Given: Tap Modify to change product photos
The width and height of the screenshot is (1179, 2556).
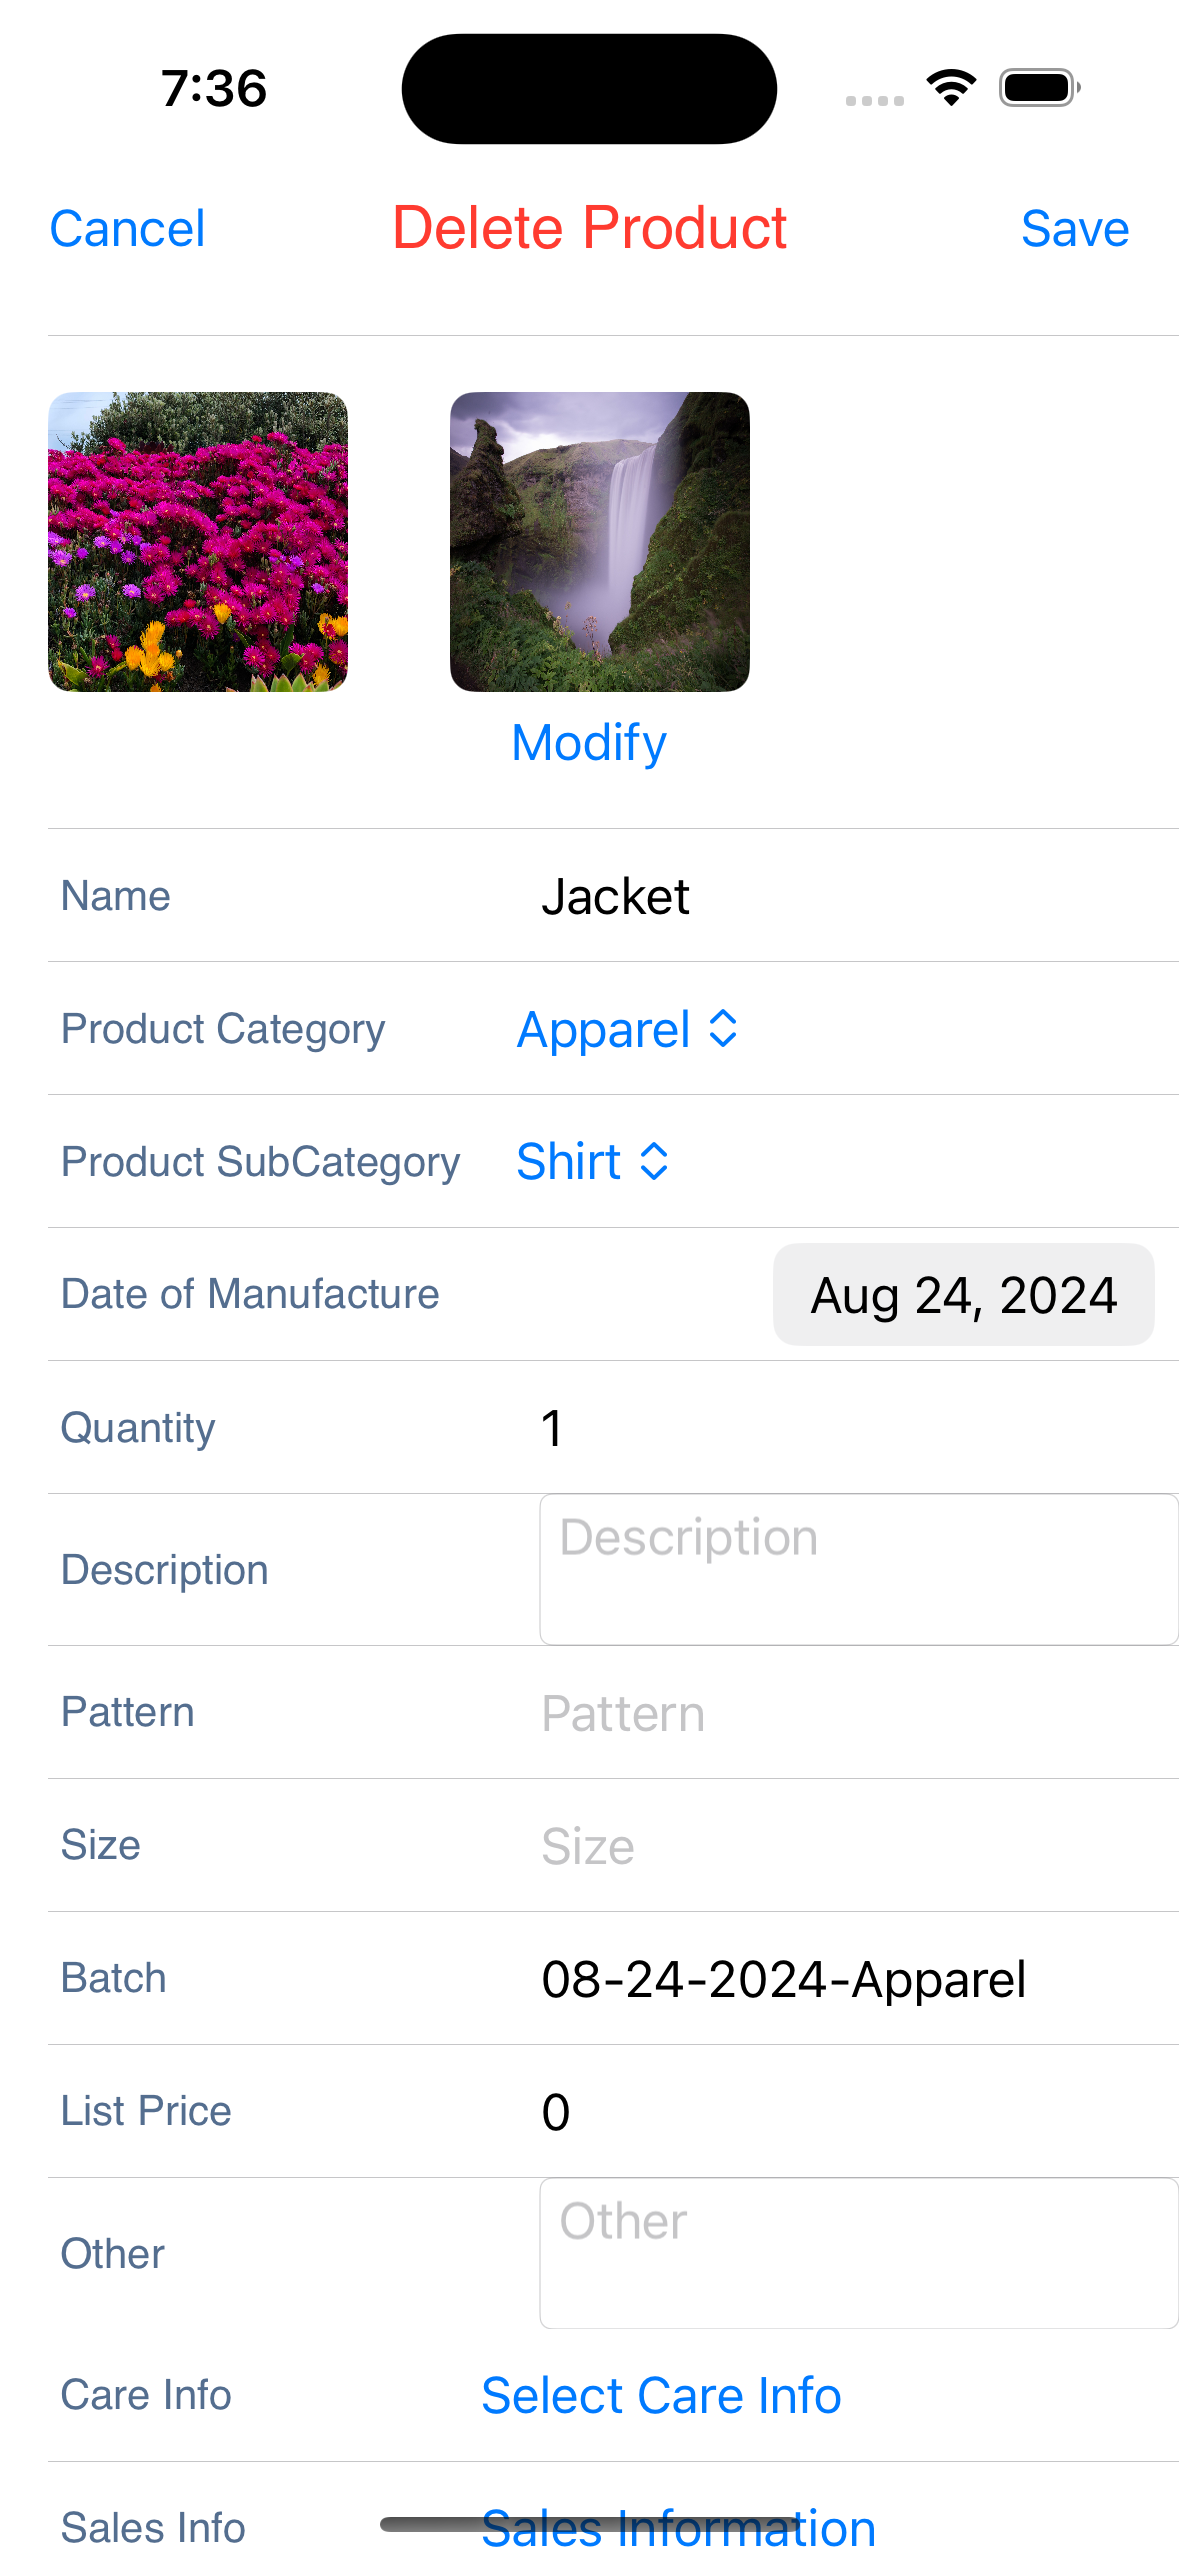Looking at the screenshot, I should point(588,743).
